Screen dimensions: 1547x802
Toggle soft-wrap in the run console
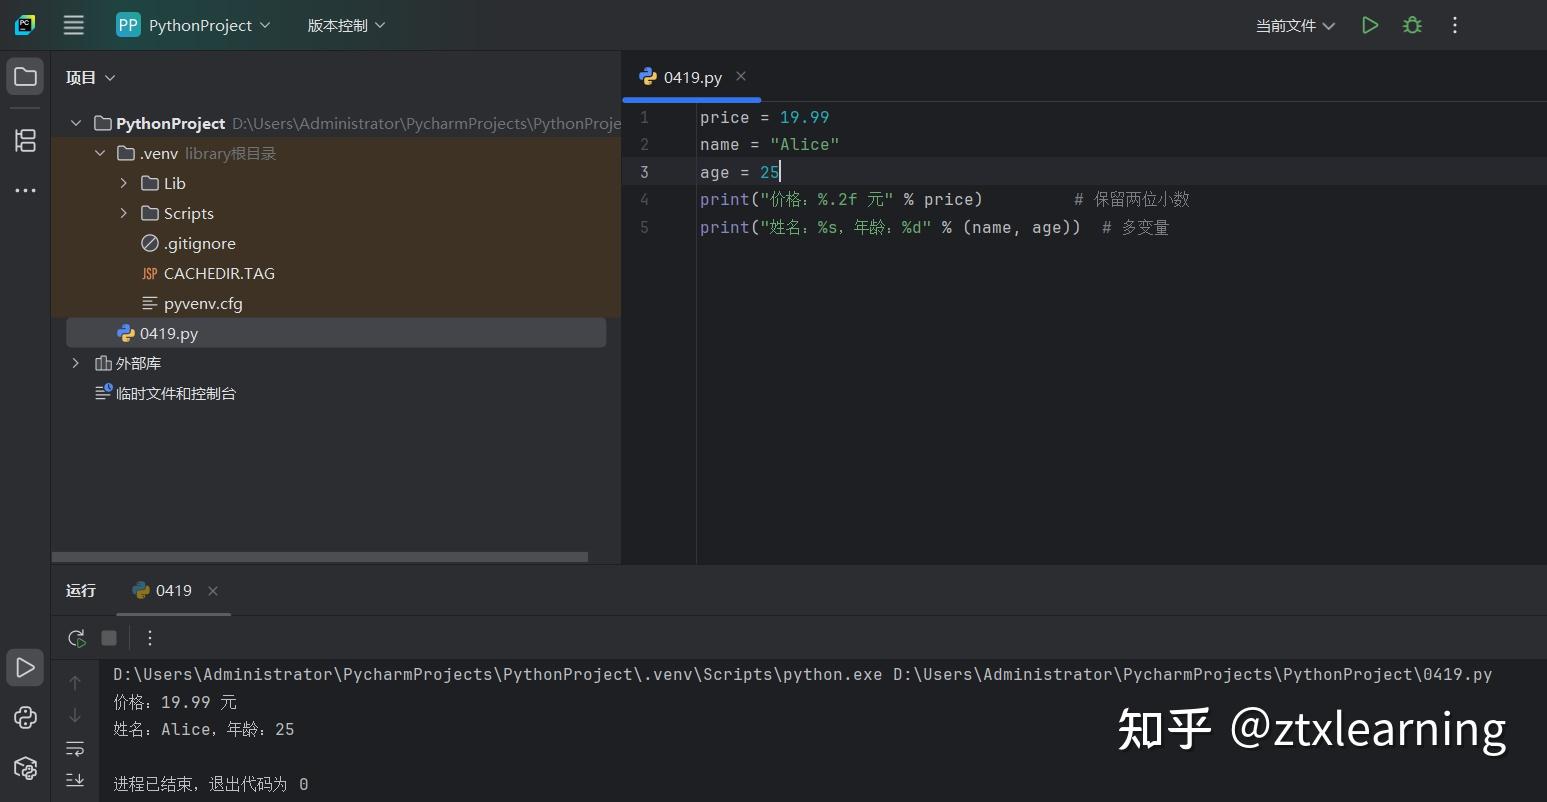tap(75, 748)
